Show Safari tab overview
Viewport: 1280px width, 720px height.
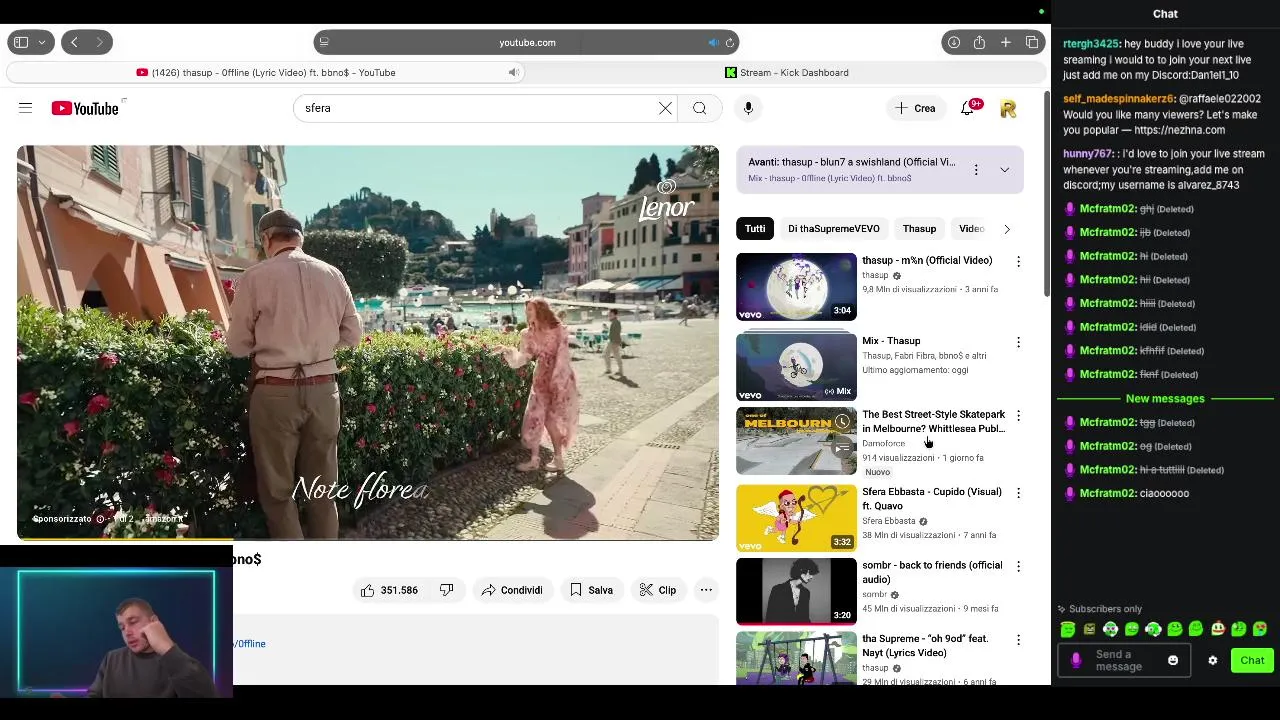coord(1032,42)
